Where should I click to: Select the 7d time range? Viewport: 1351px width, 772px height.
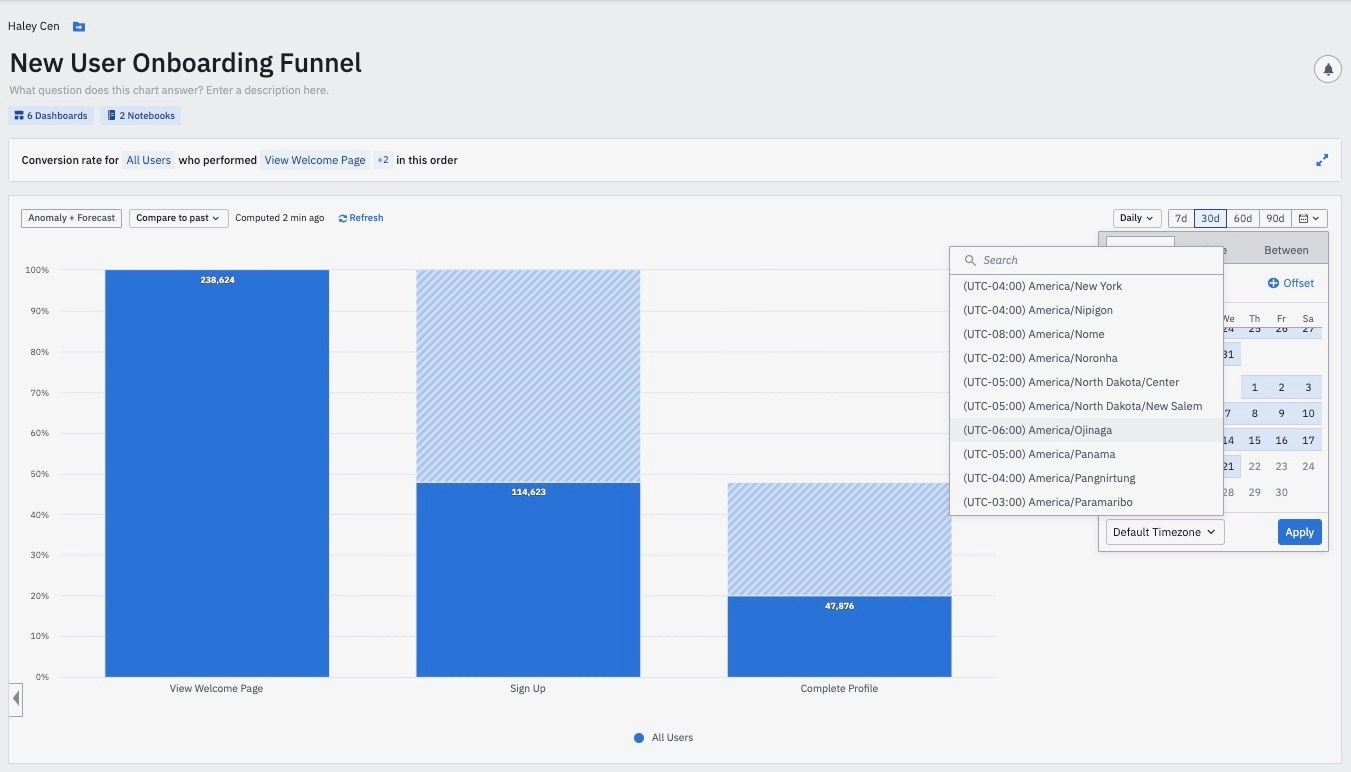coord(1181,218)
